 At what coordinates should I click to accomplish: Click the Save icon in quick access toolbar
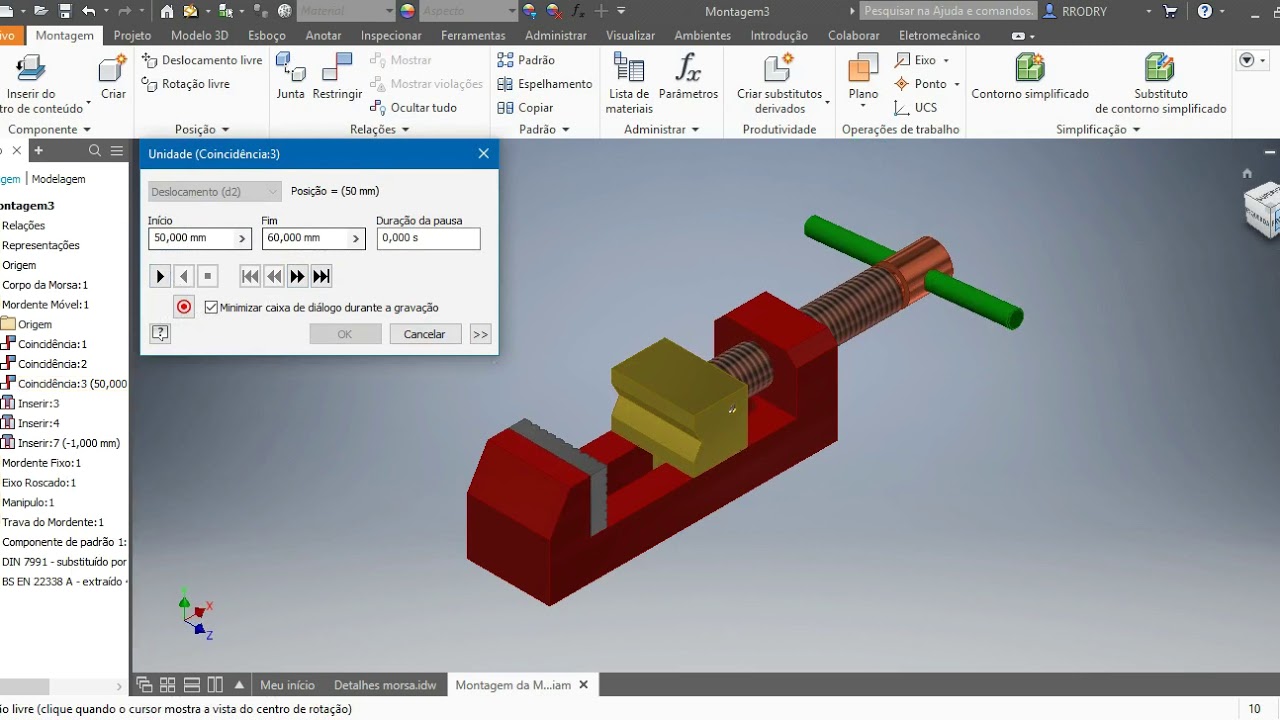[65, 11]
